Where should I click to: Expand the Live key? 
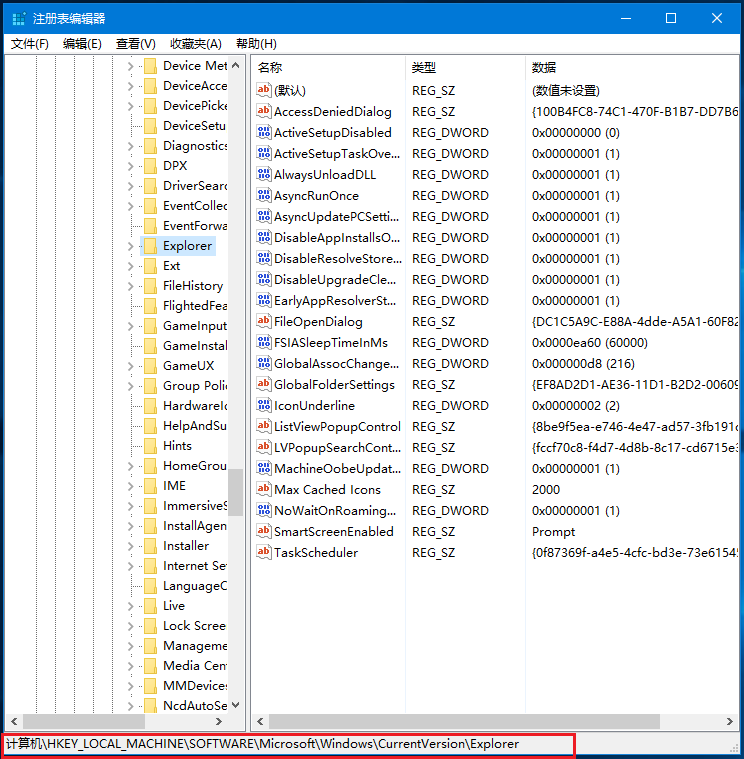[x=131, y=606]
